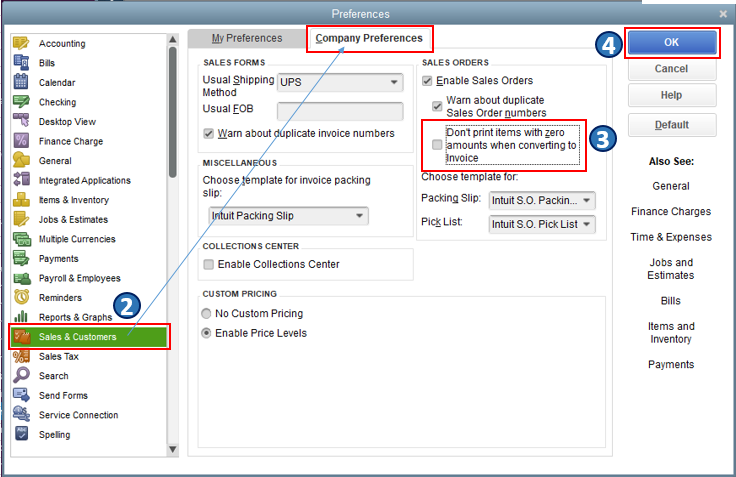The image size is (736, 477).
Task: Open the General preferences icon
Action: pos(21,160)
